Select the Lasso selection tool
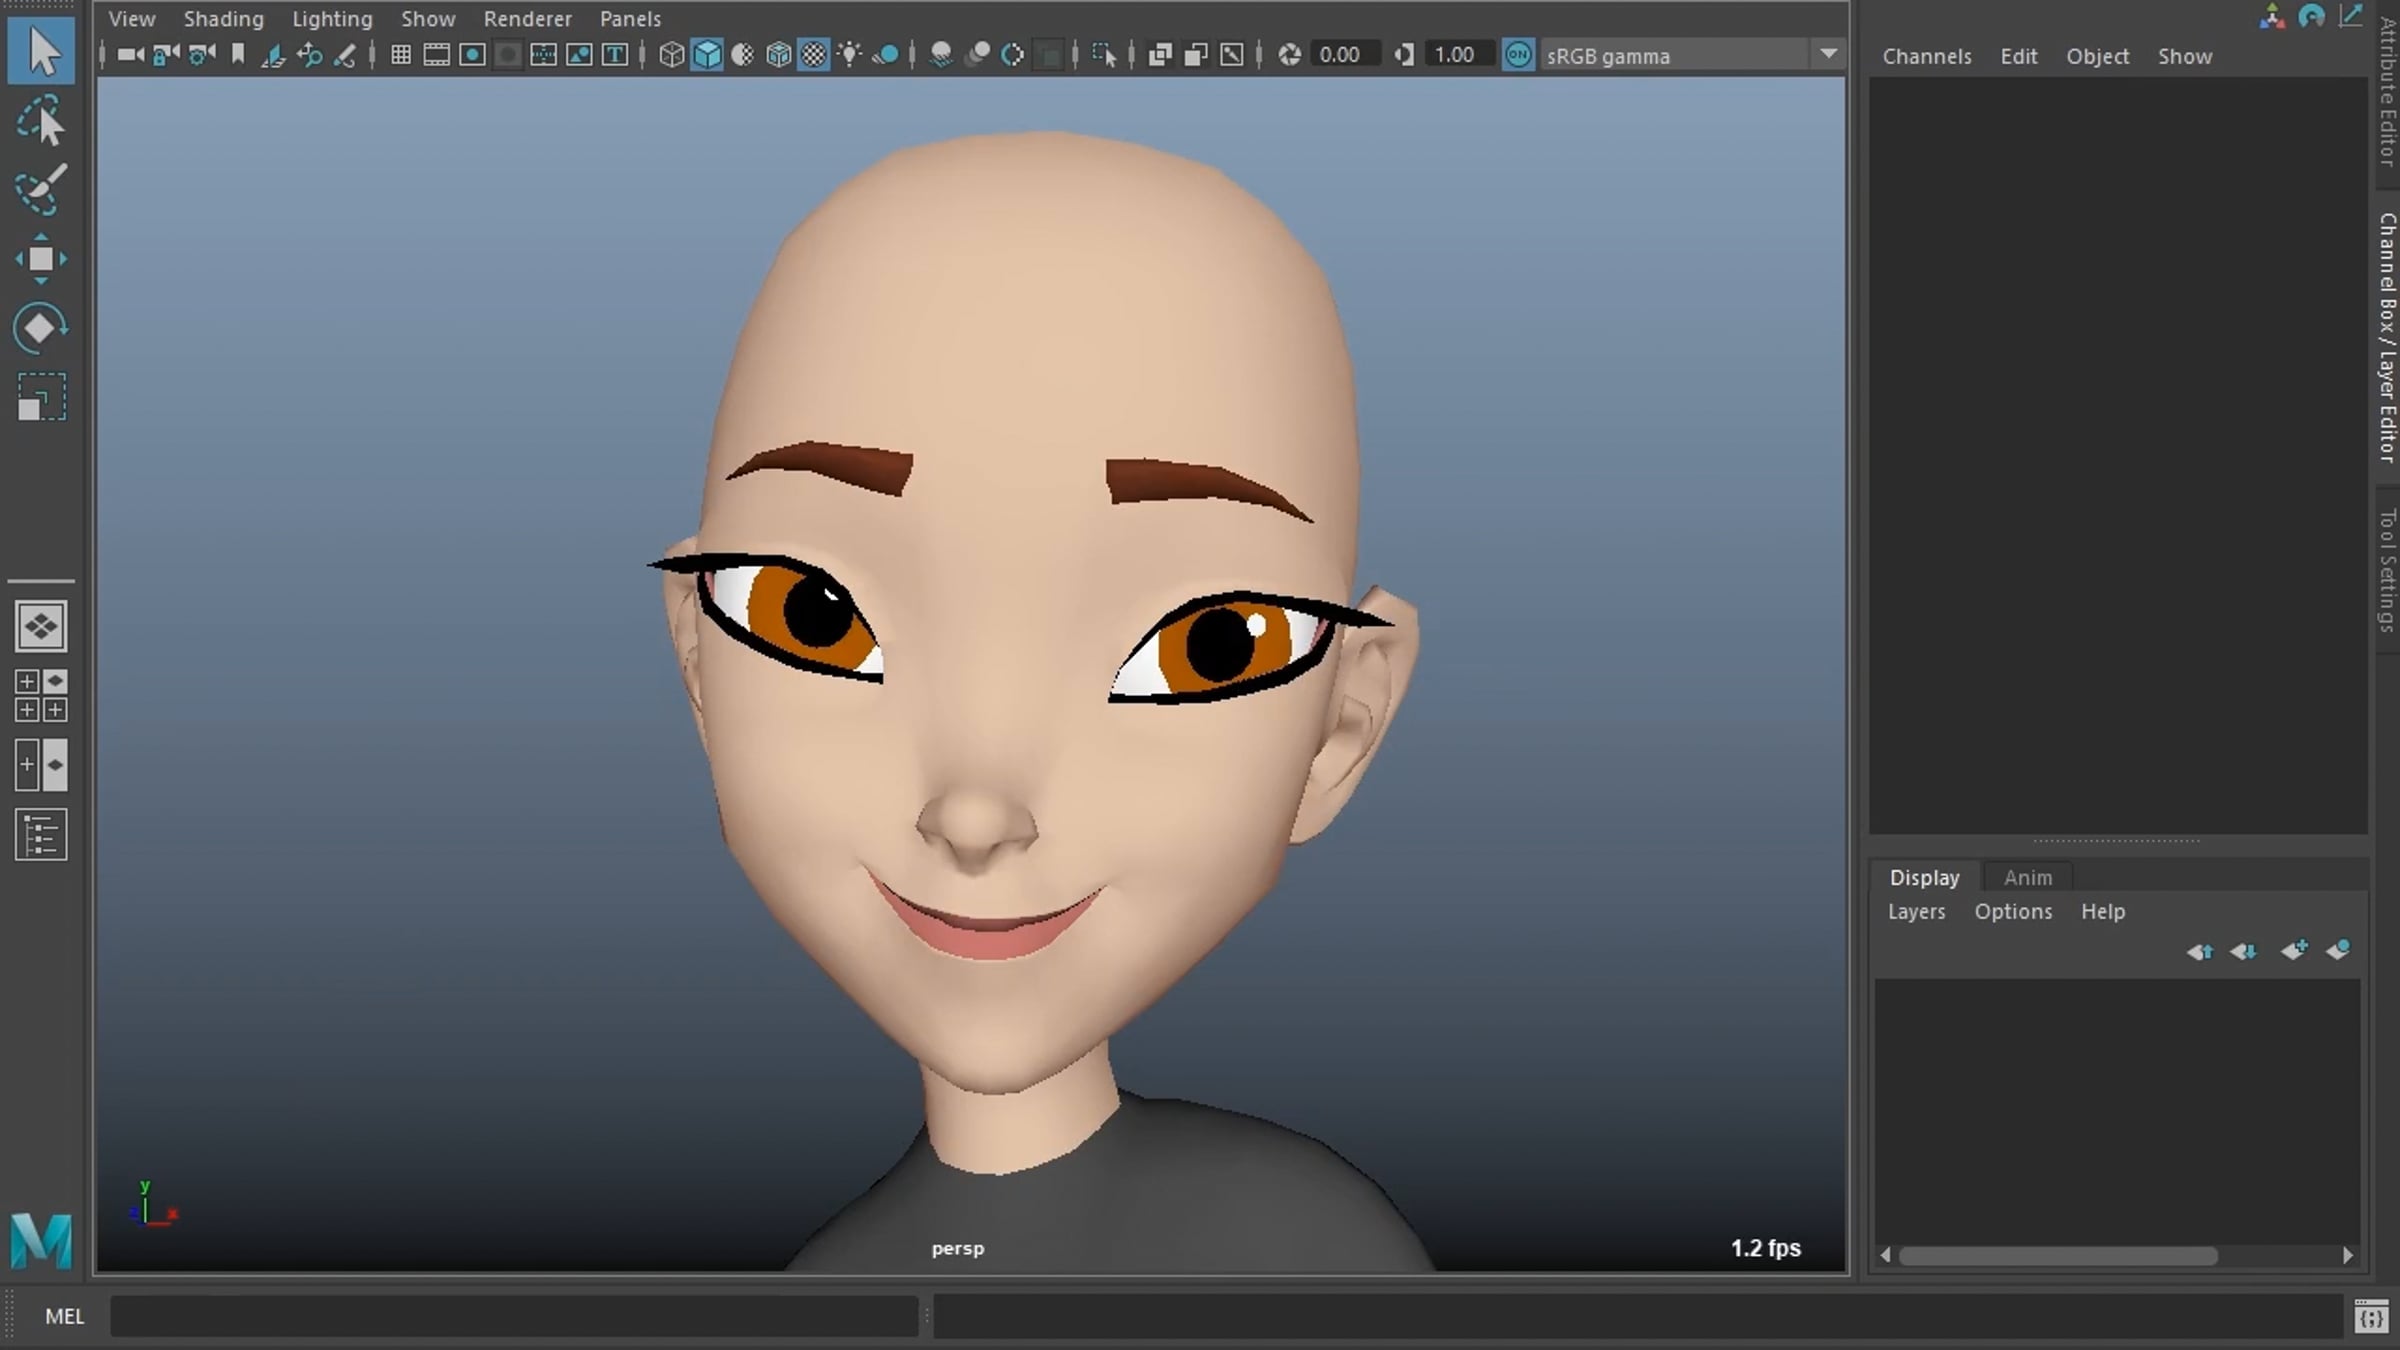2400x1350 pixels. pos(41,120)
